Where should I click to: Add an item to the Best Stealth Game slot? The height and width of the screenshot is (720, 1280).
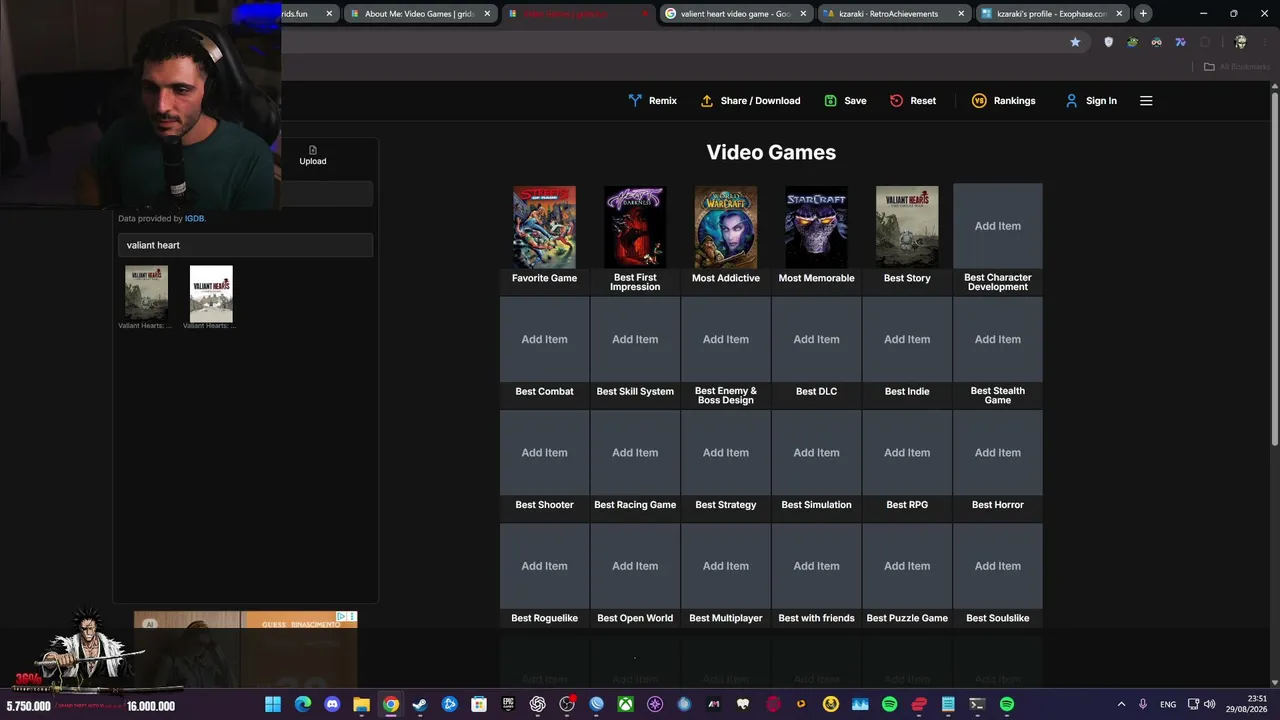(x=998, y=339)
